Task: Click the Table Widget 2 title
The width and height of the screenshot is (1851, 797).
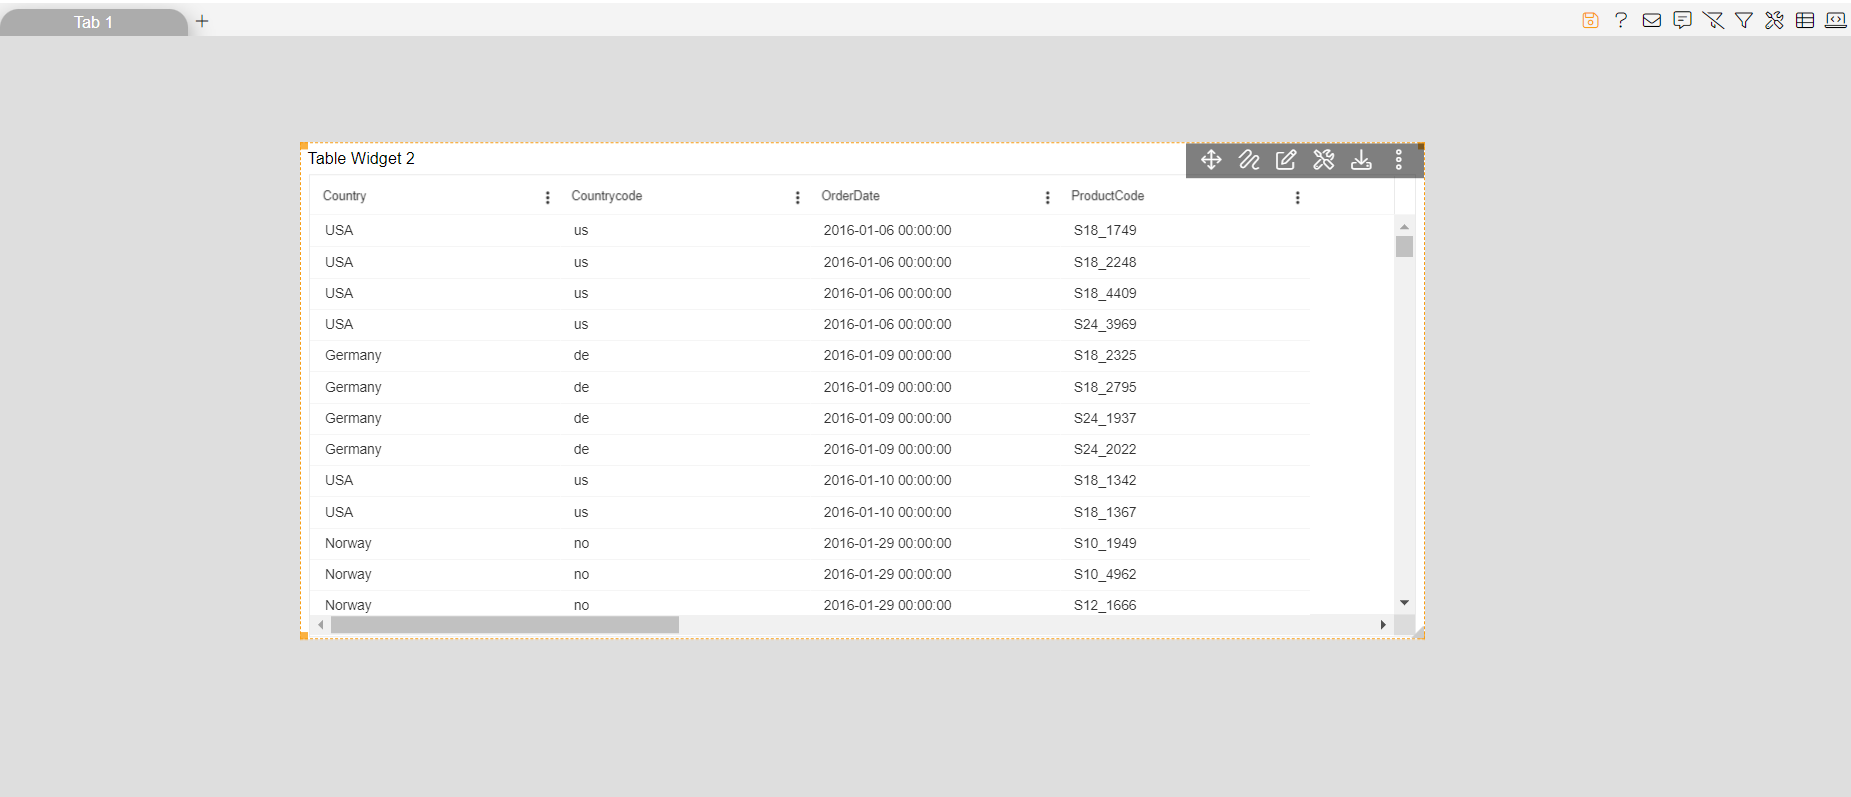Action: [x=361, y=158]
